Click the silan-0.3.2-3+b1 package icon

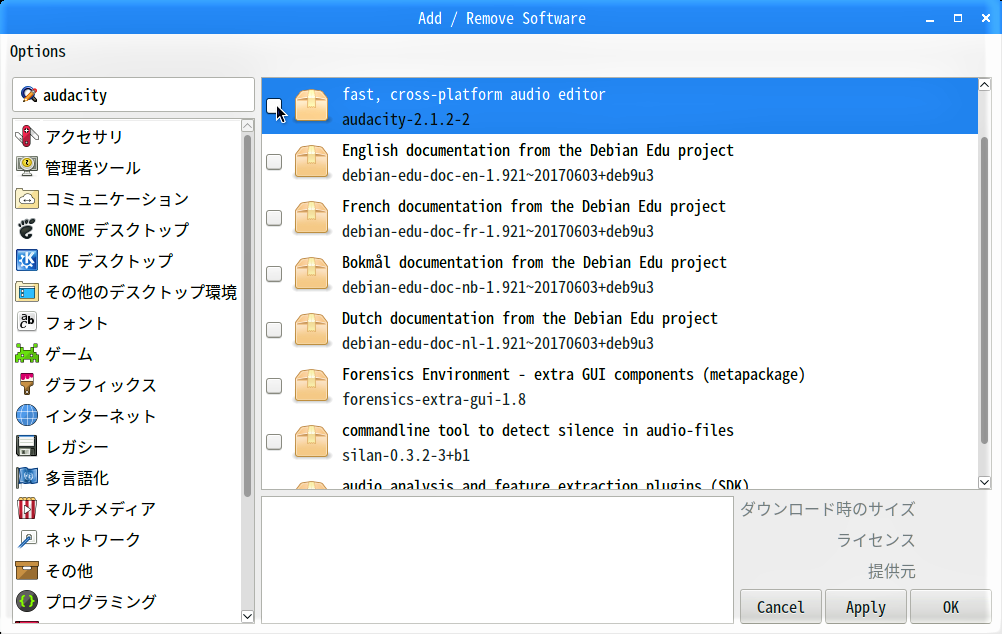[311, 442]
